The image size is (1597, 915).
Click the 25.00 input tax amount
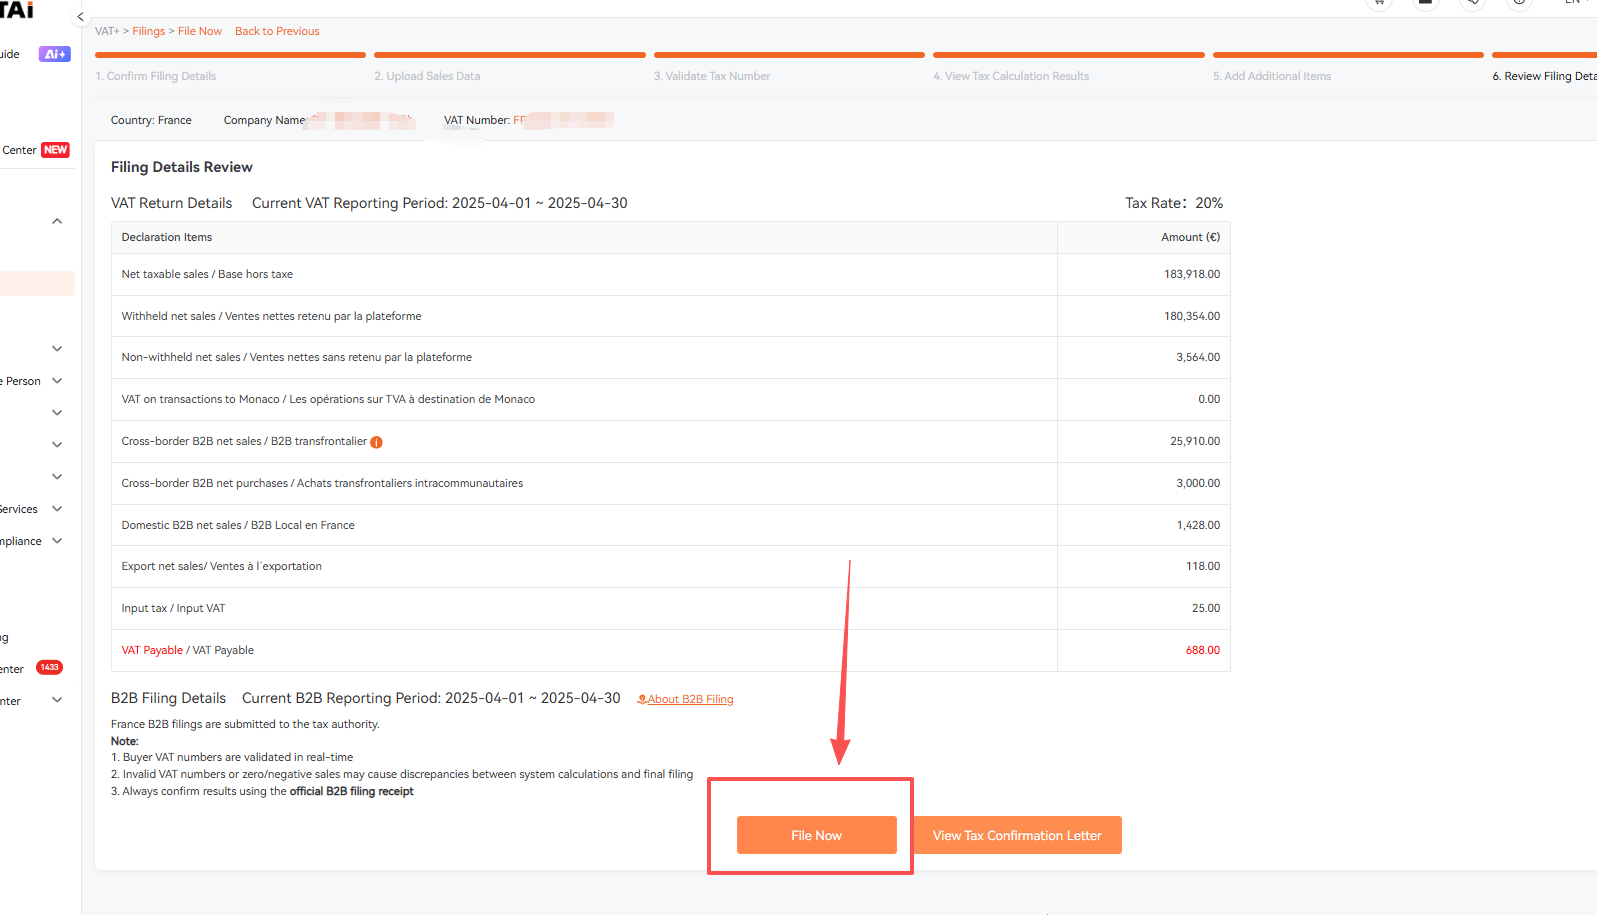[x=1206, y=608]
